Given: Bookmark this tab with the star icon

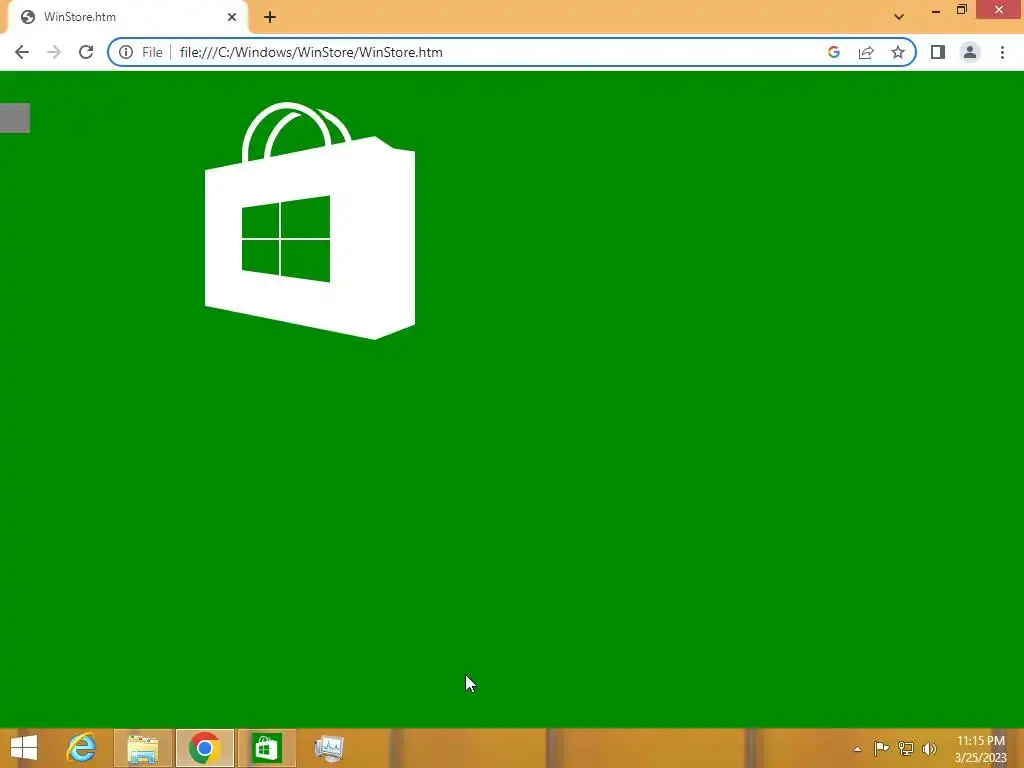Looking at the screenshot, I should (898, 52).
